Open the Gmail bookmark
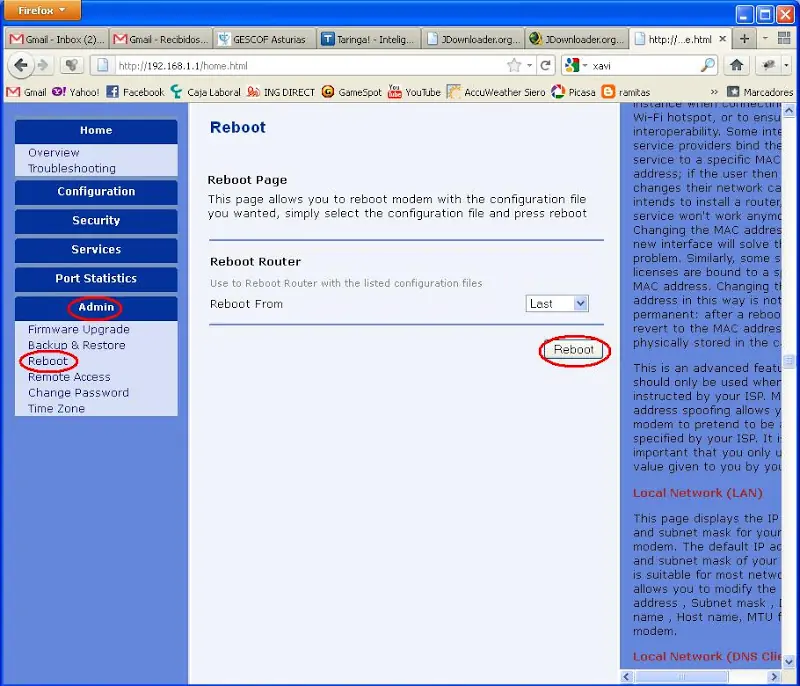This screenshot has width=800, height=686. 27,92
